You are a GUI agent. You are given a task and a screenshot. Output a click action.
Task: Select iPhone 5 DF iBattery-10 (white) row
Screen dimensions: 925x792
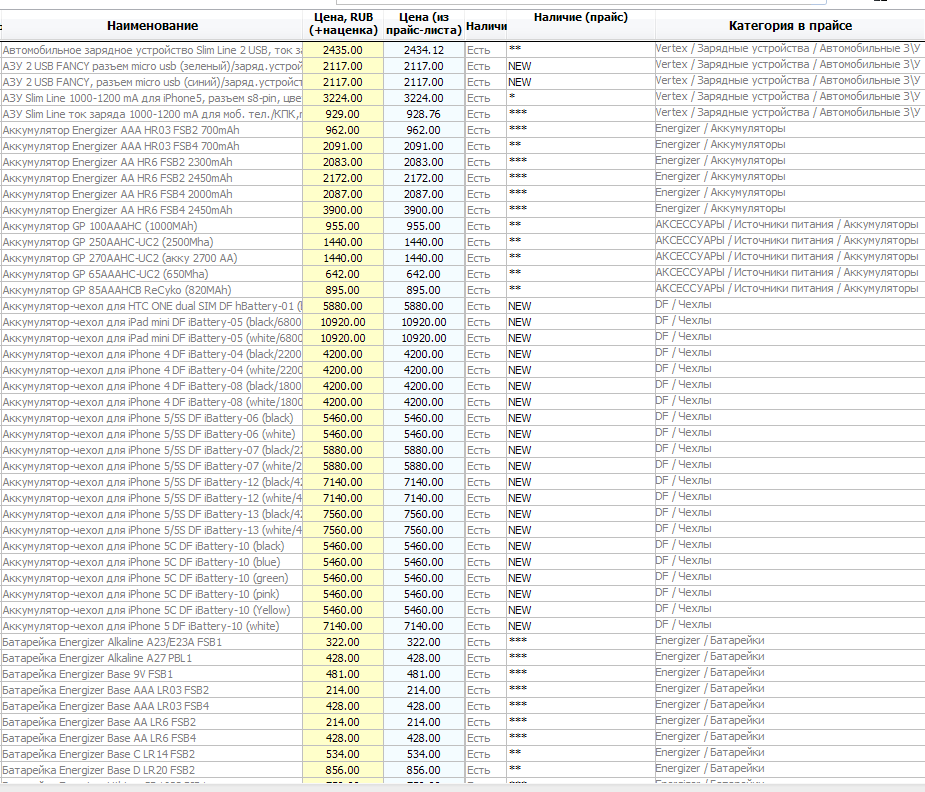(x=152, y=626)
